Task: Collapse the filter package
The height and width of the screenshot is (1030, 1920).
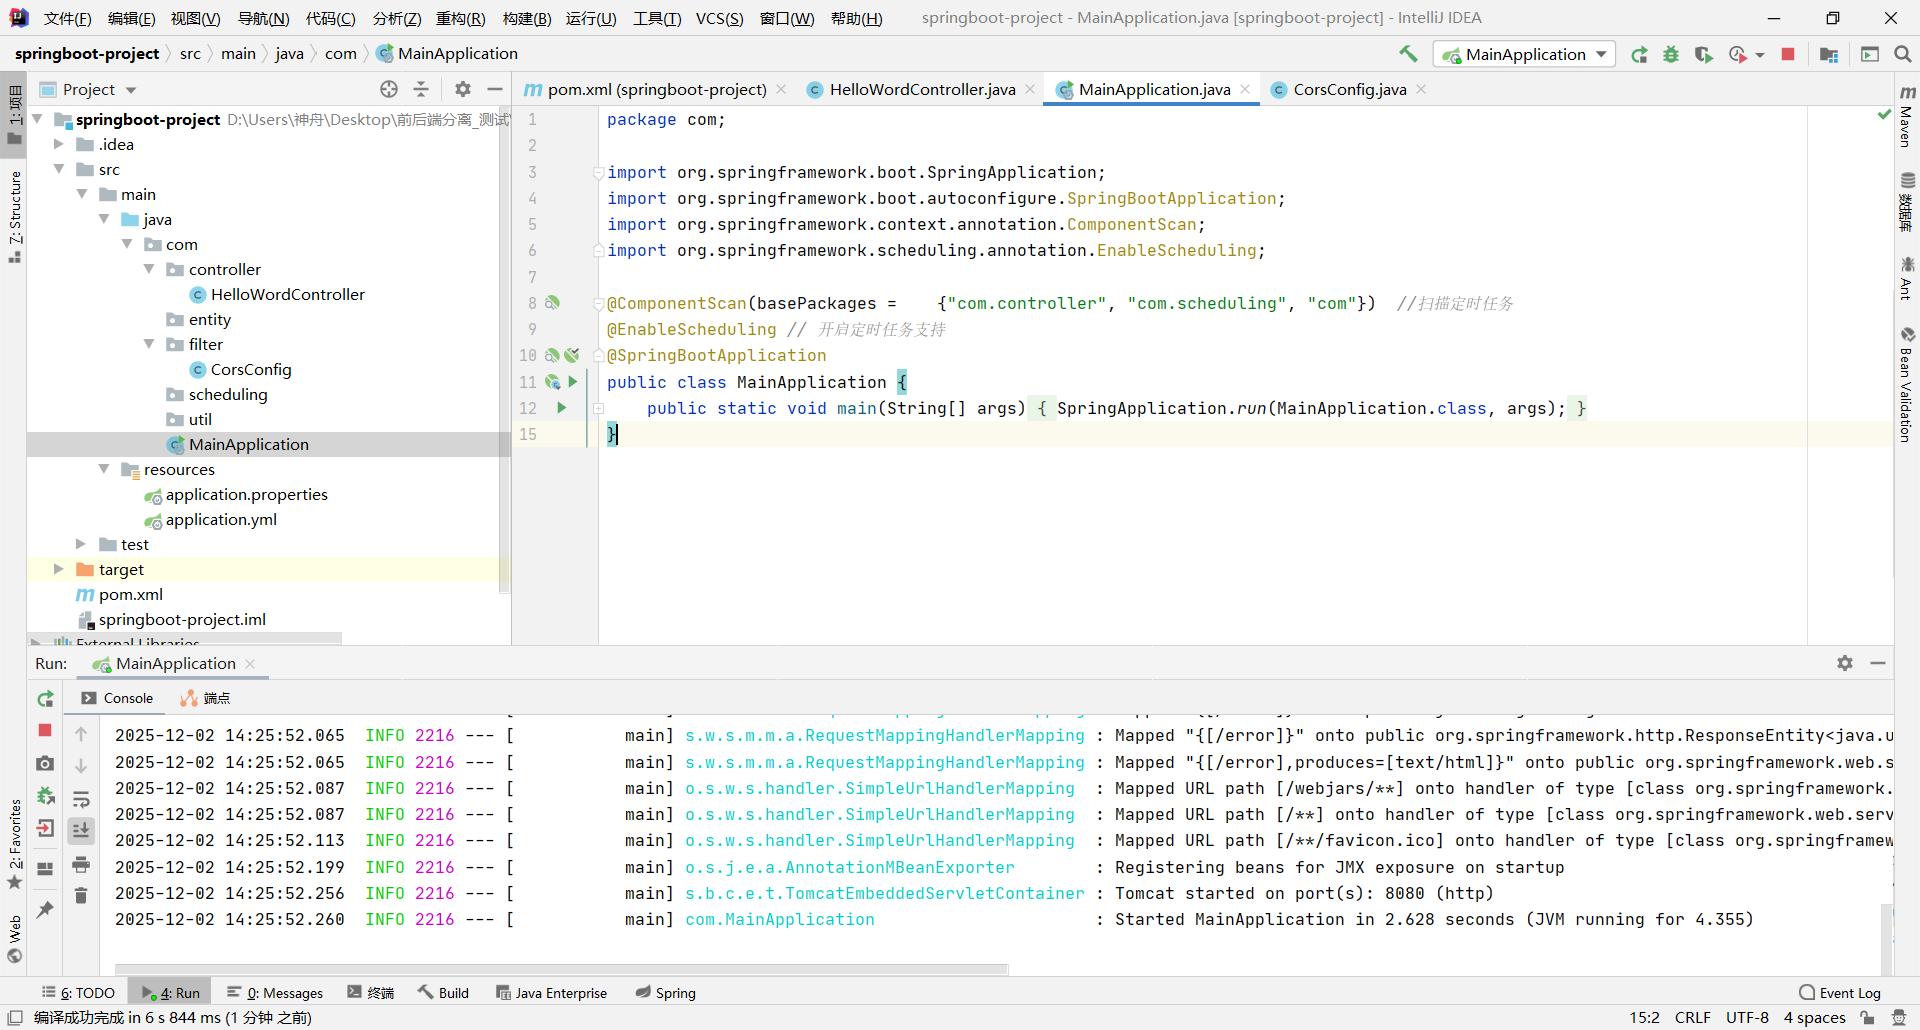Action: point(149,344)
